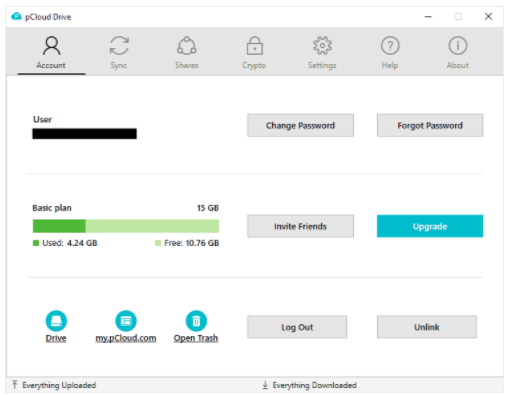This screenshot has height=395, width=510.
Task: Click the dark green used storage bar
Action: (59, 226)
